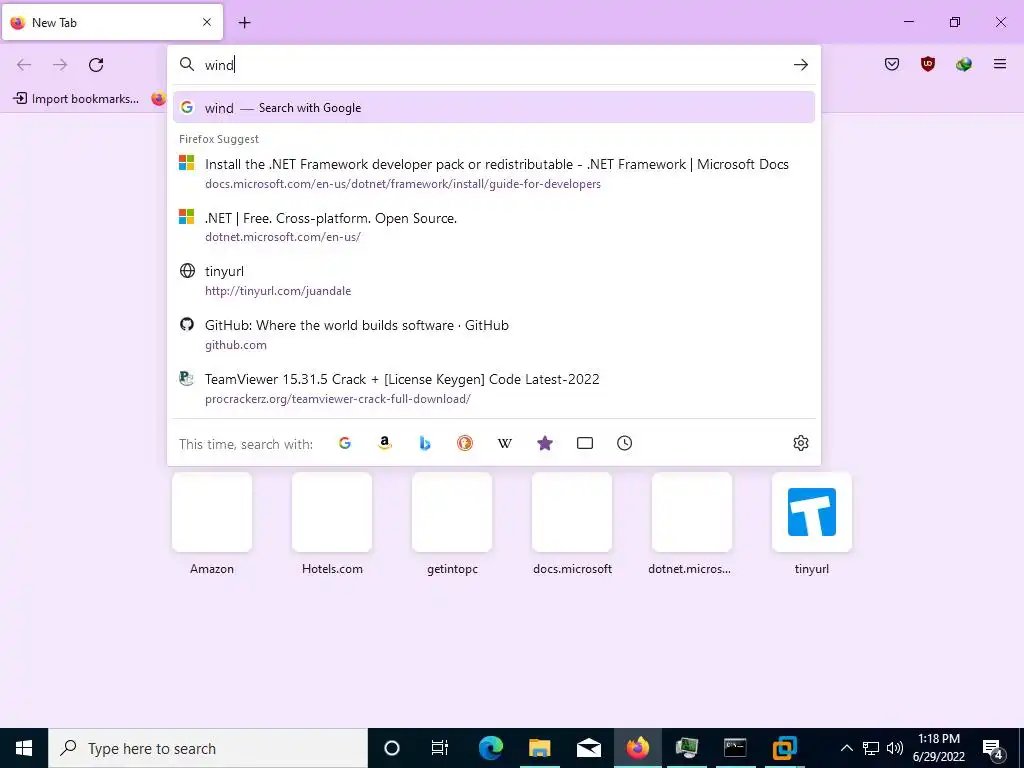Search bookmarks with the star icon

tap(545, 443)
